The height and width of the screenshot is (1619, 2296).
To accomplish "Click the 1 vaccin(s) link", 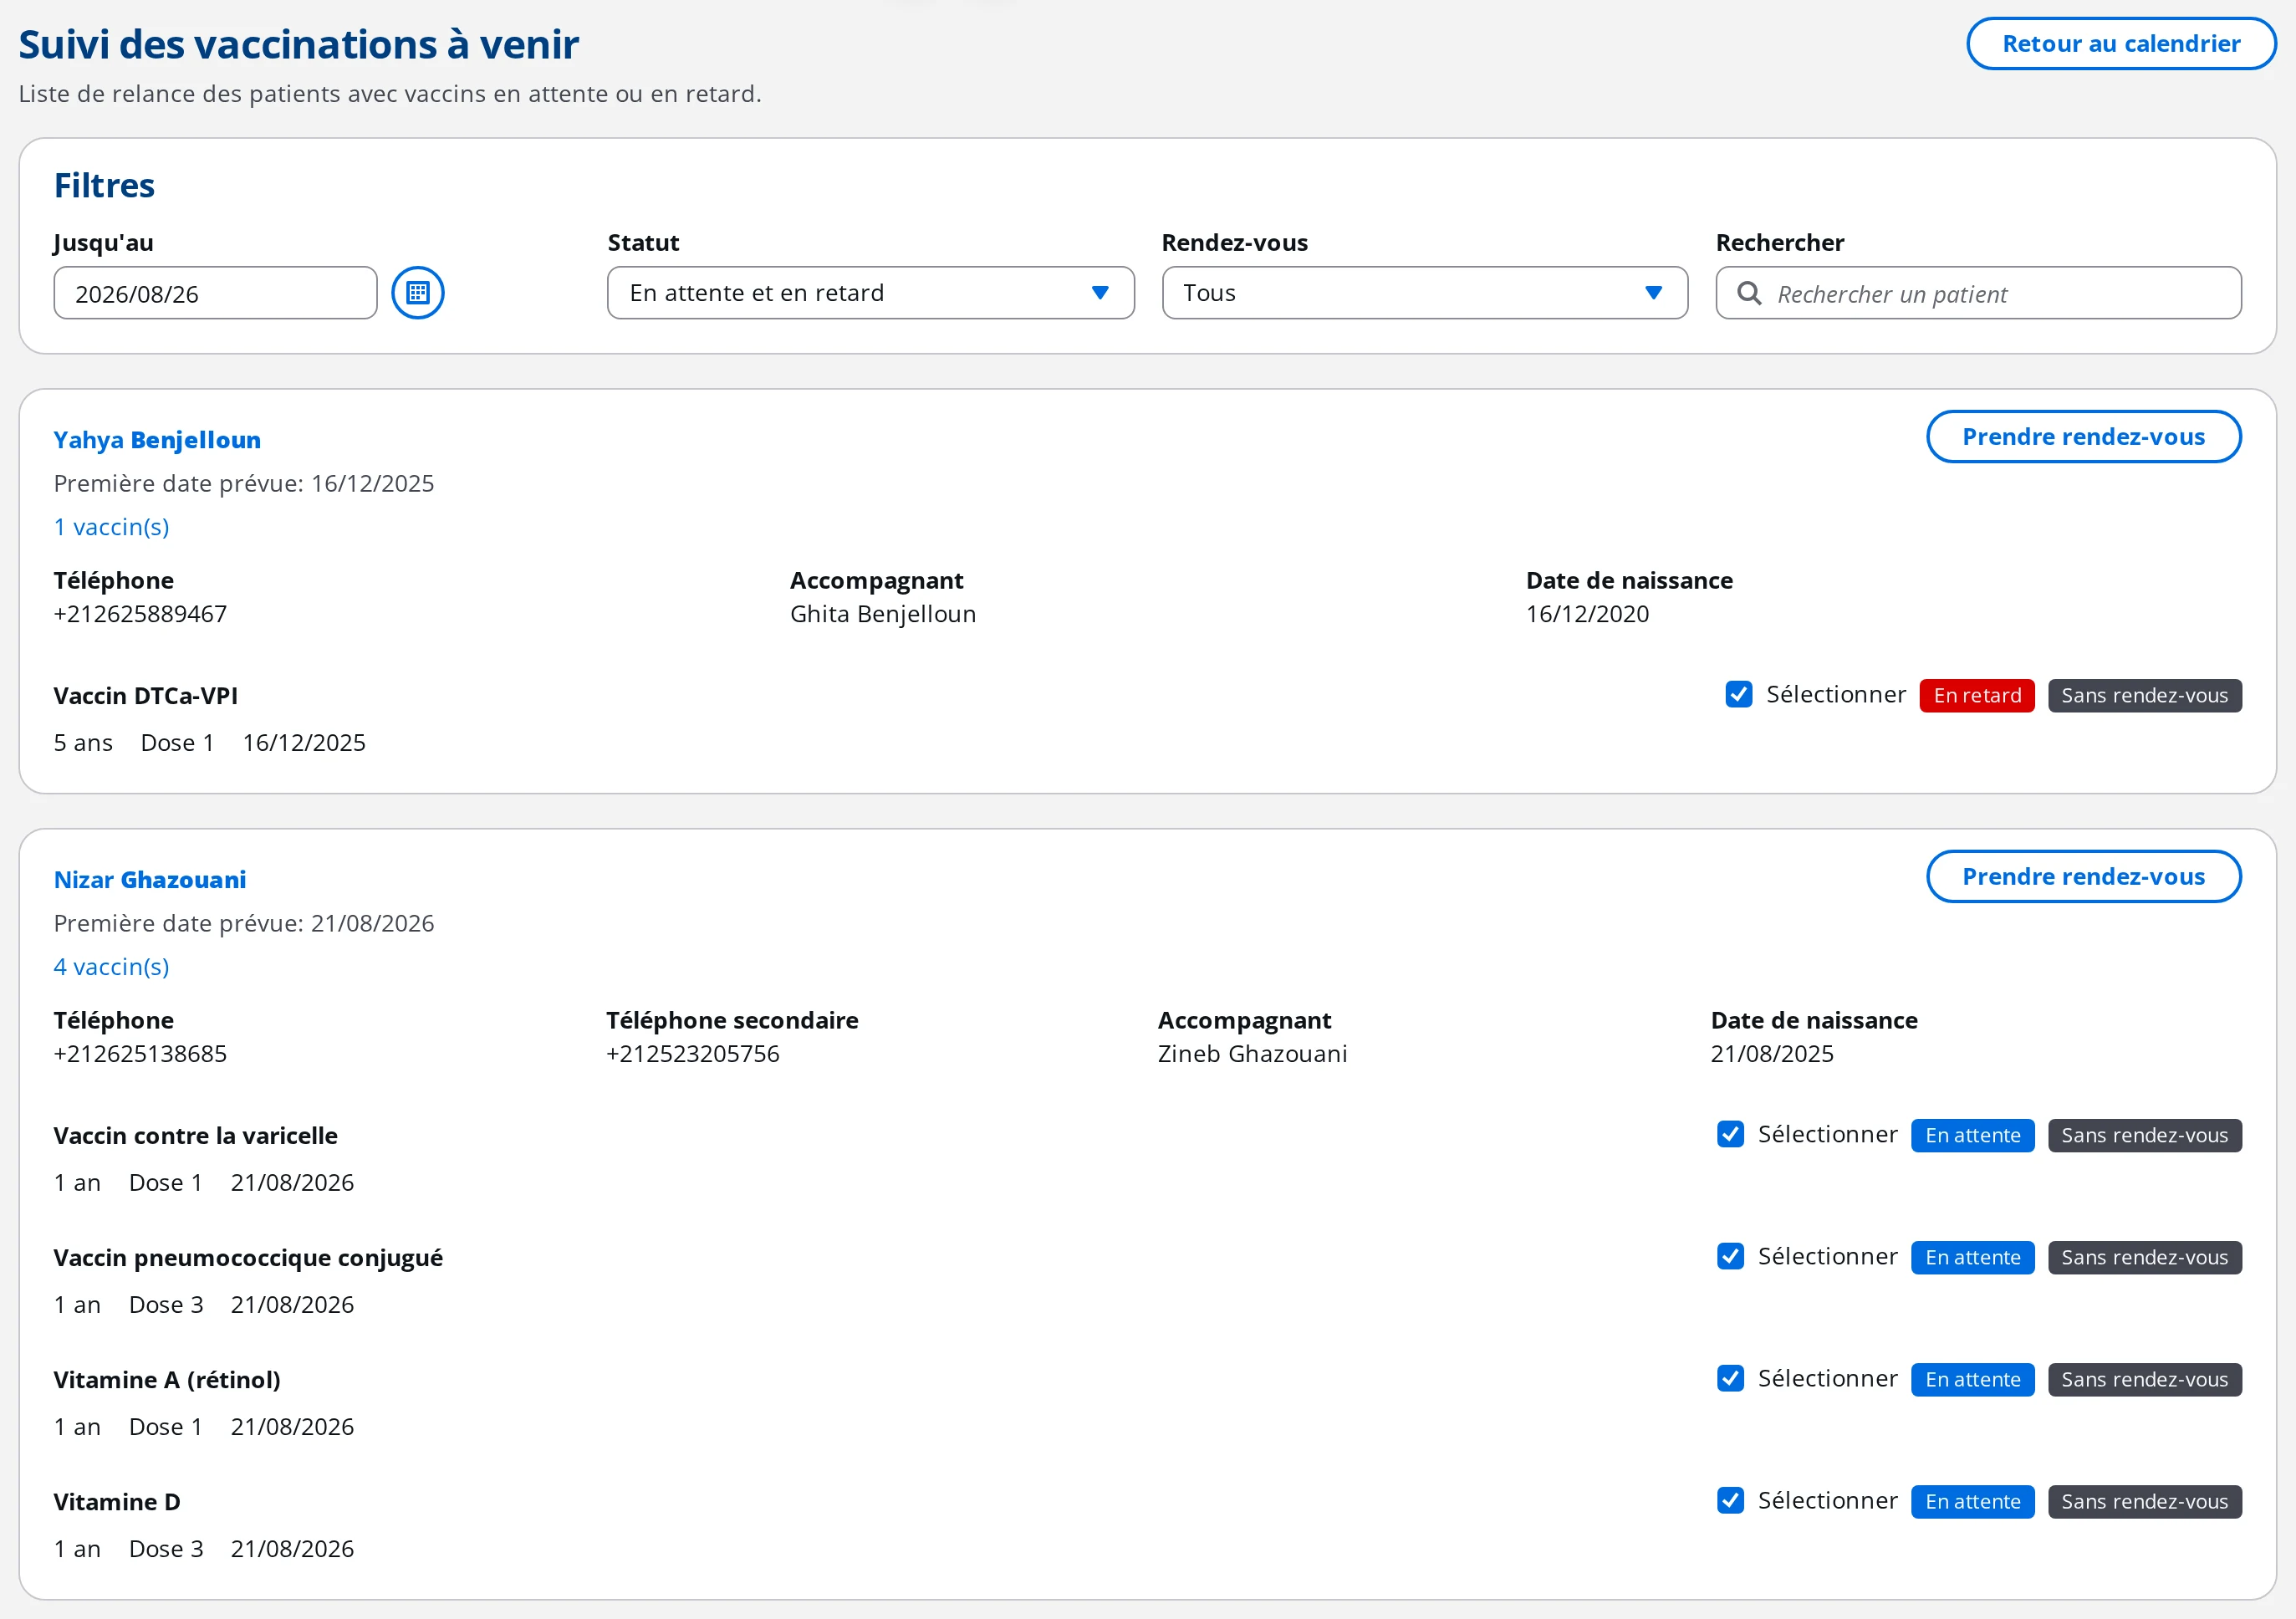I will 111,527.
